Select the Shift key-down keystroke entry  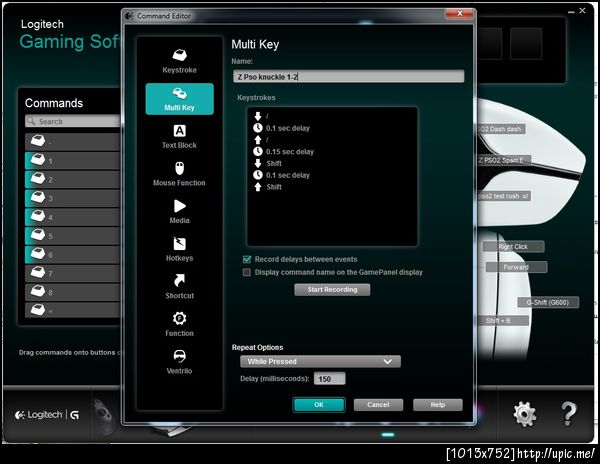267,163
